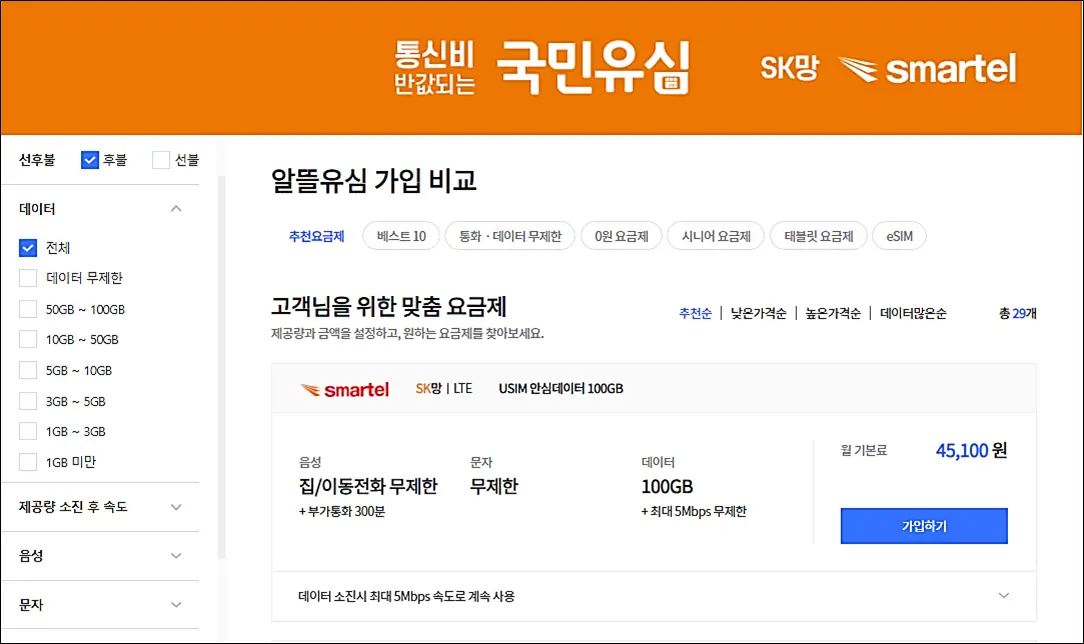1084x644 pixels.
Task: Open the eSIM category tab
Action: tap(899, 235)
